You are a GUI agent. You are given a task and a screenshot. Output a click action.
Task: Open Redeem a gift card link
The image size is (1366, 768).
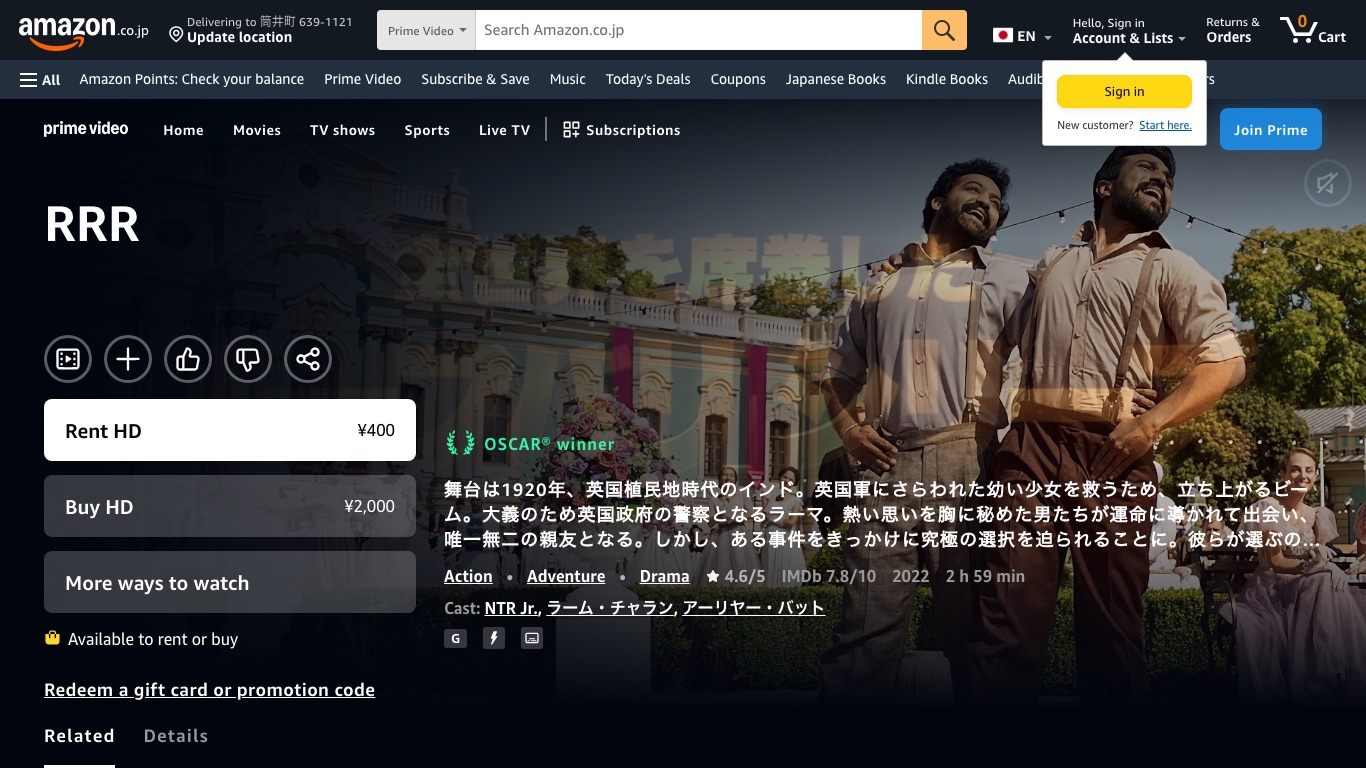[x=209, y=690]
